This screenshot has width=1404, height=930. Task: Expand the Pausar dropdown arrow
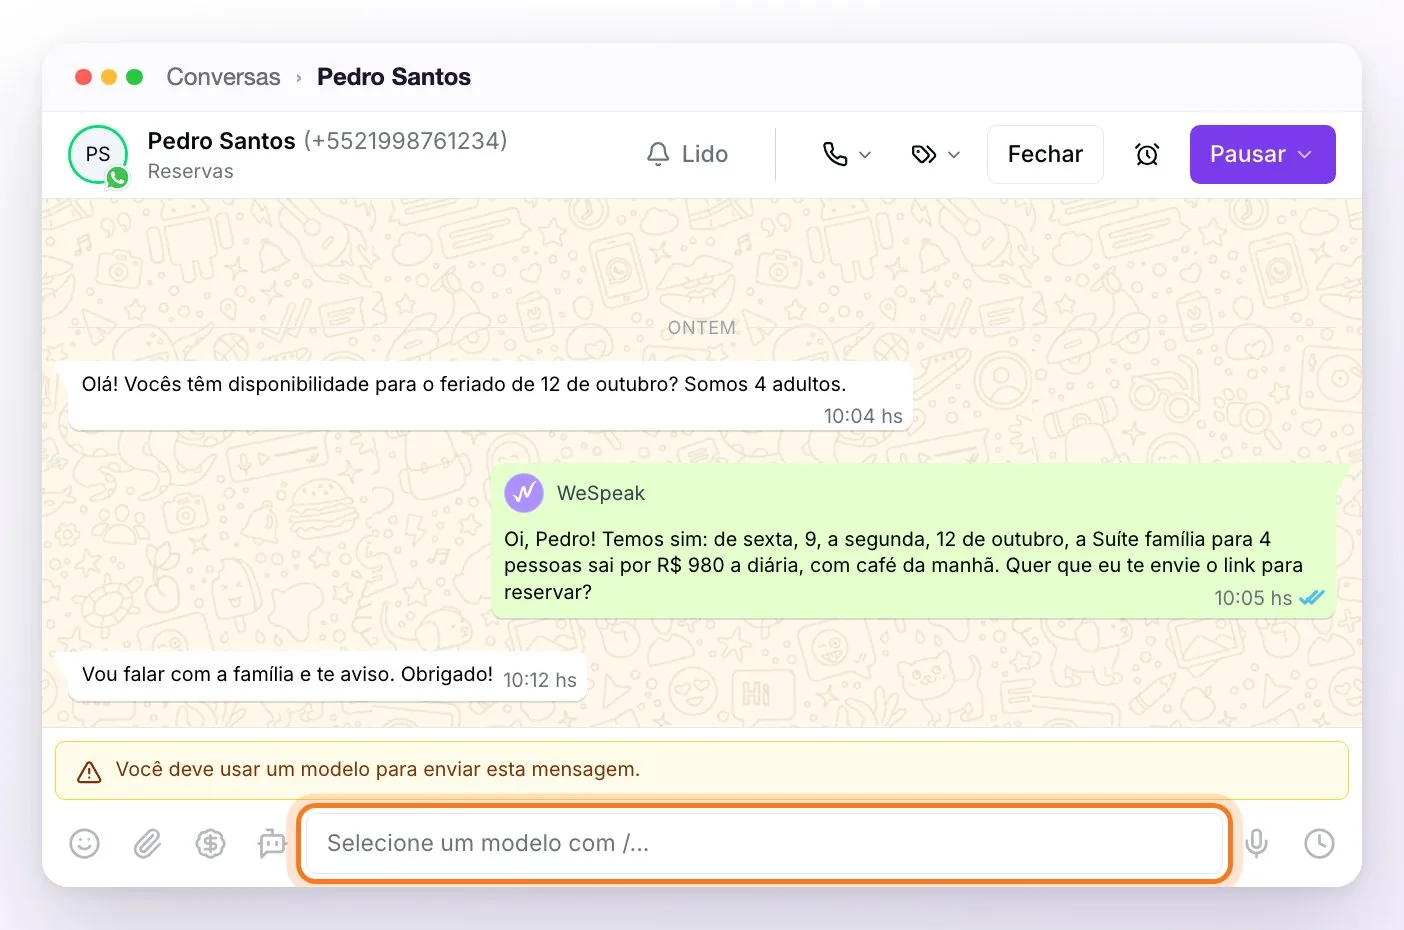point(1305,154)
